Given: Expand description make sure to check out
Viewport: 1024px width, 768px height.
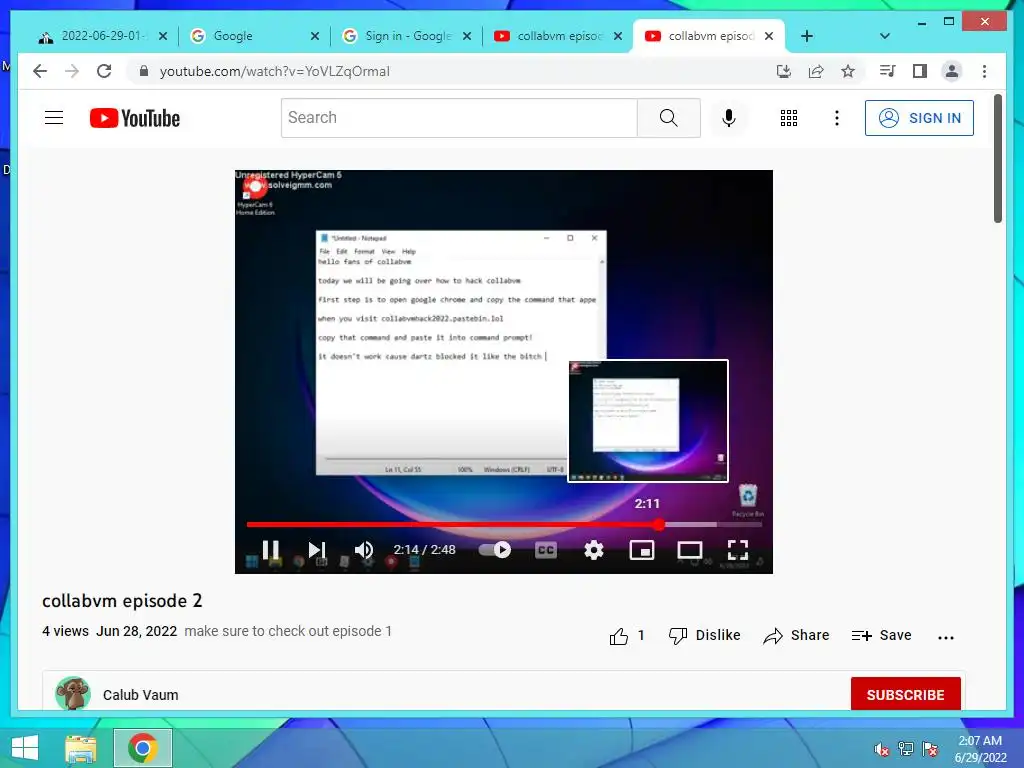Looking at the screenshot, I should [288, 631].
